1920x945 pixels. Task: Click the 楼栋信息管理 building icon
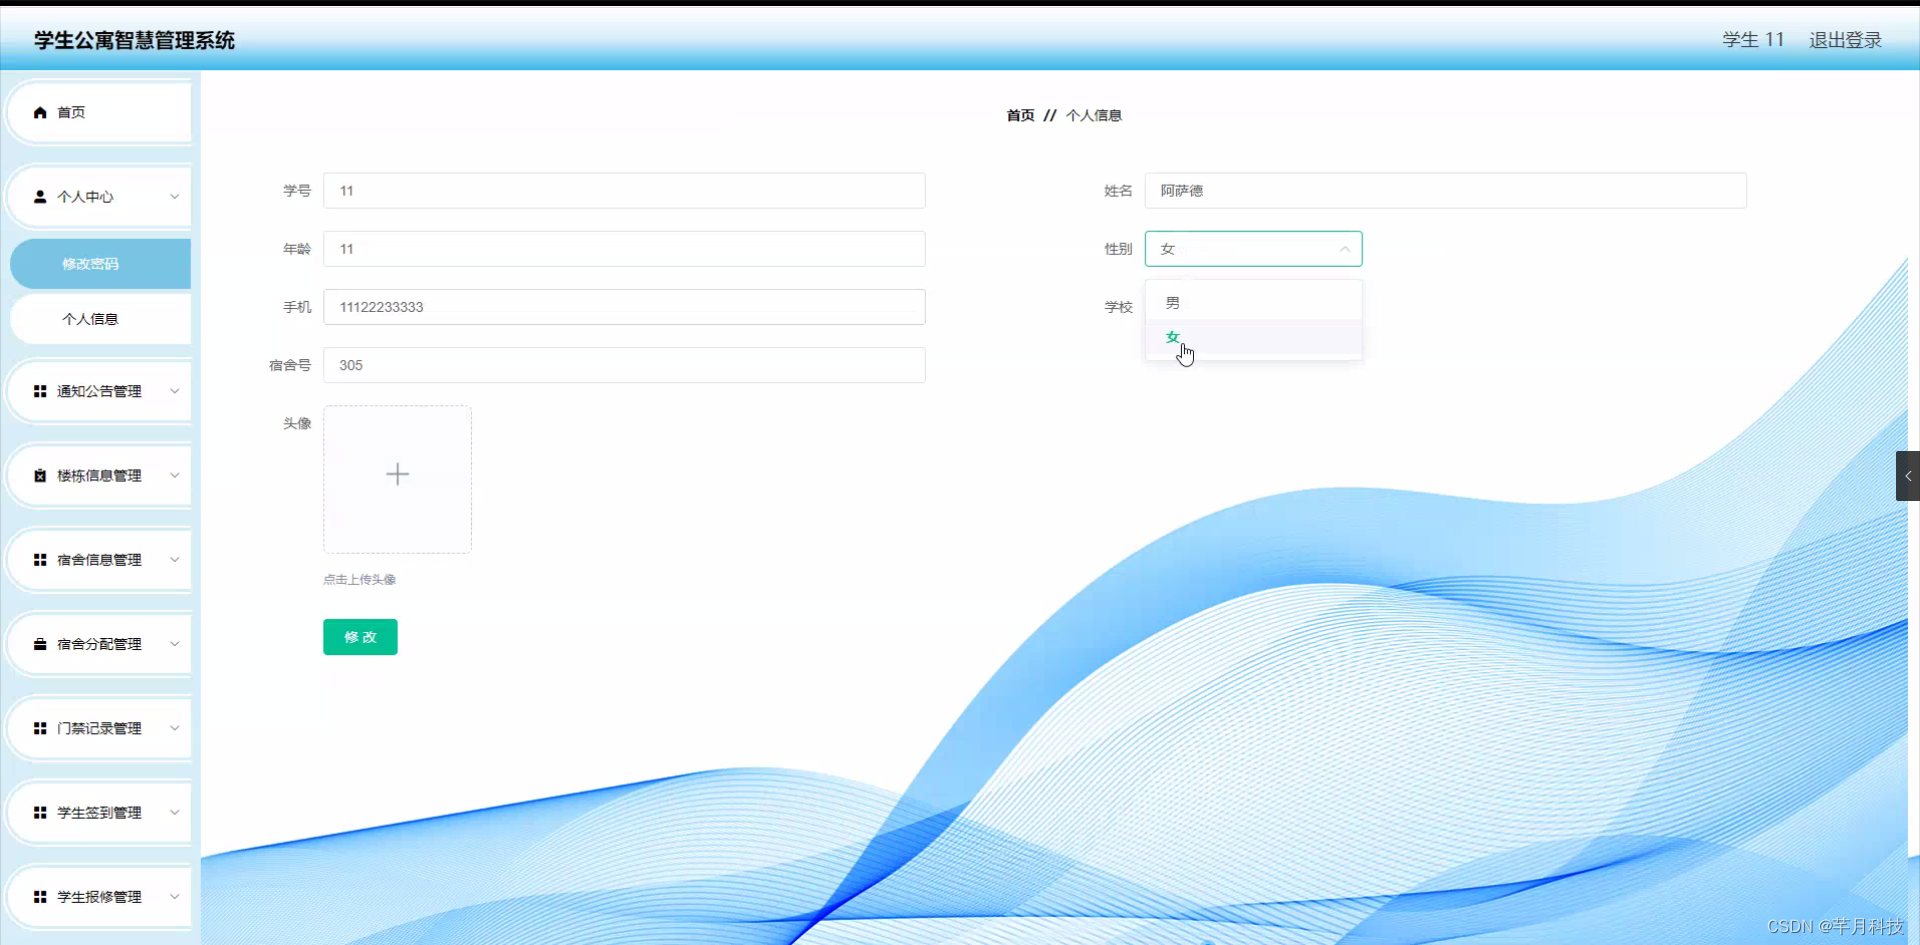[39, 475]
